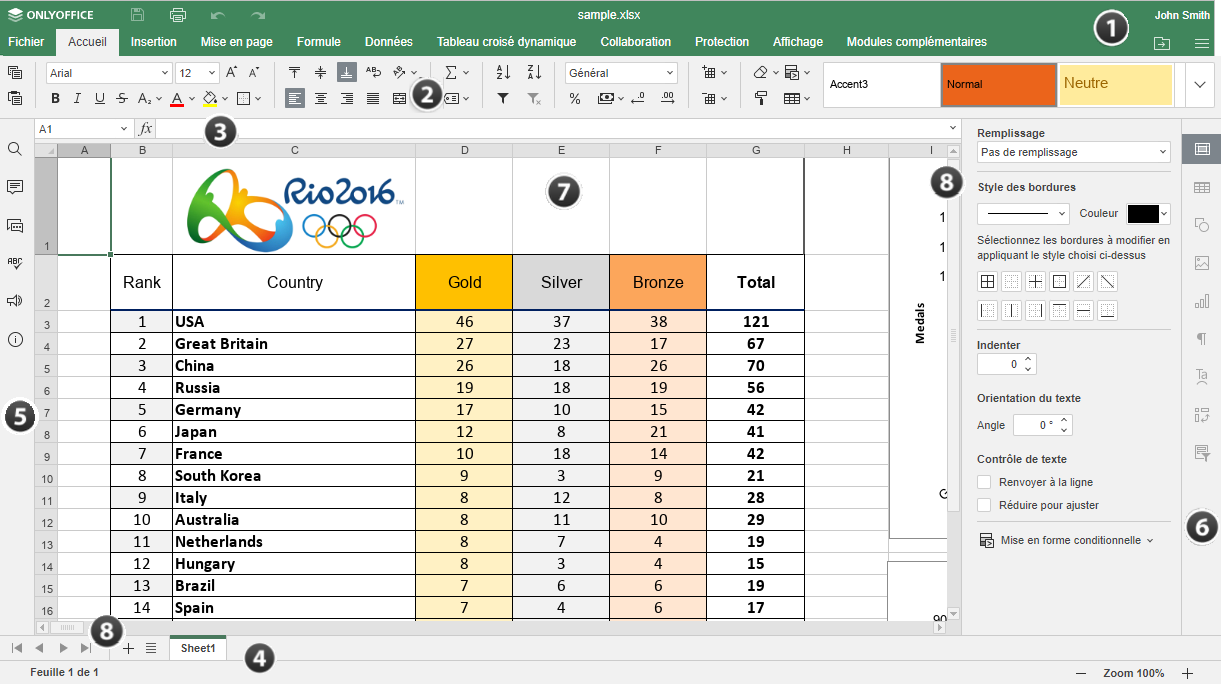Switch to the Collaboration tab
The image size is (1221, 684).
tap(636, 42)
